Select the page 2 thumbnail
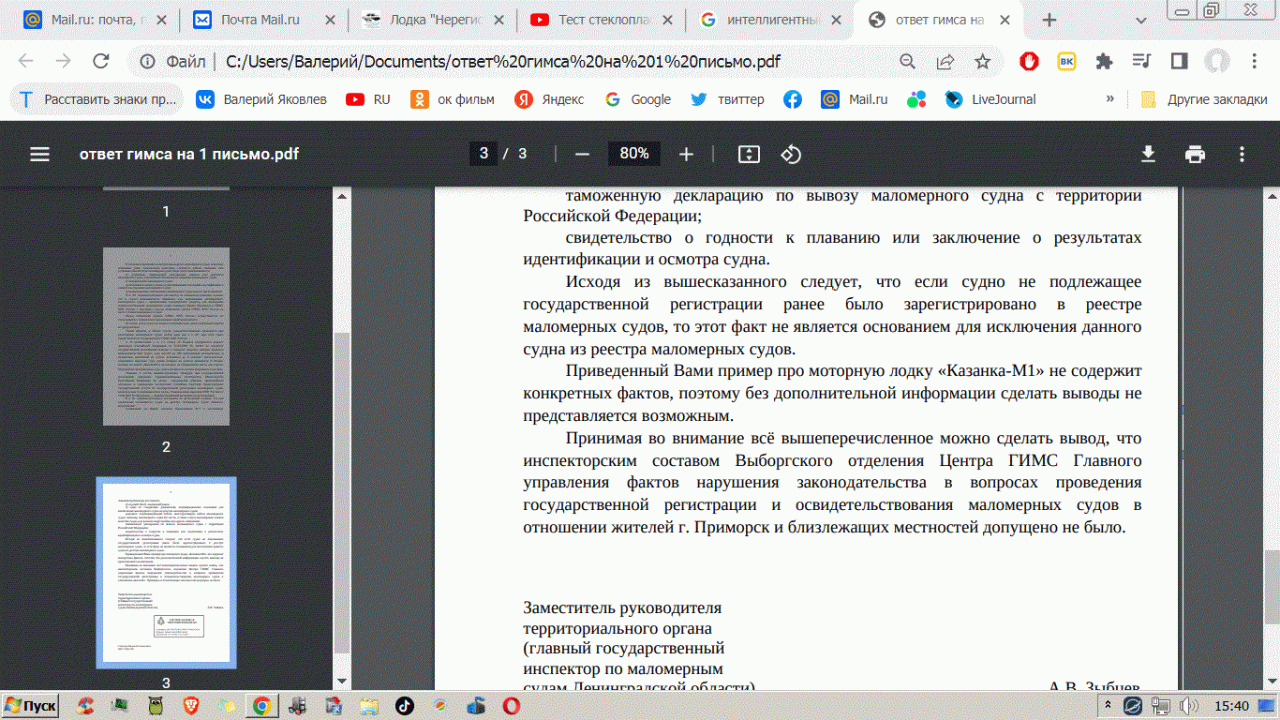1280x720 pixels. tap(166, 338)
